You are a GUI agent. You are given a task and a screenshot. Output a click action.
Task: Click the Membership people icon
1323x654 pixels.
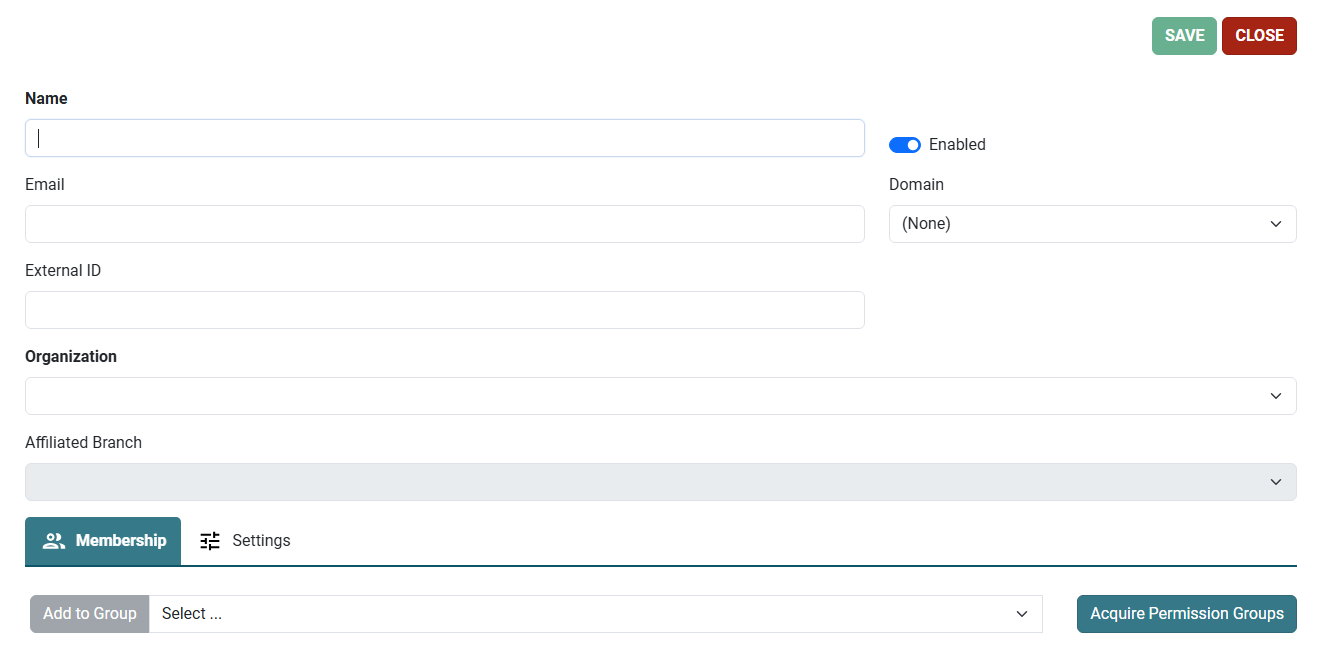pyautogui.click(x=54, y=541)
